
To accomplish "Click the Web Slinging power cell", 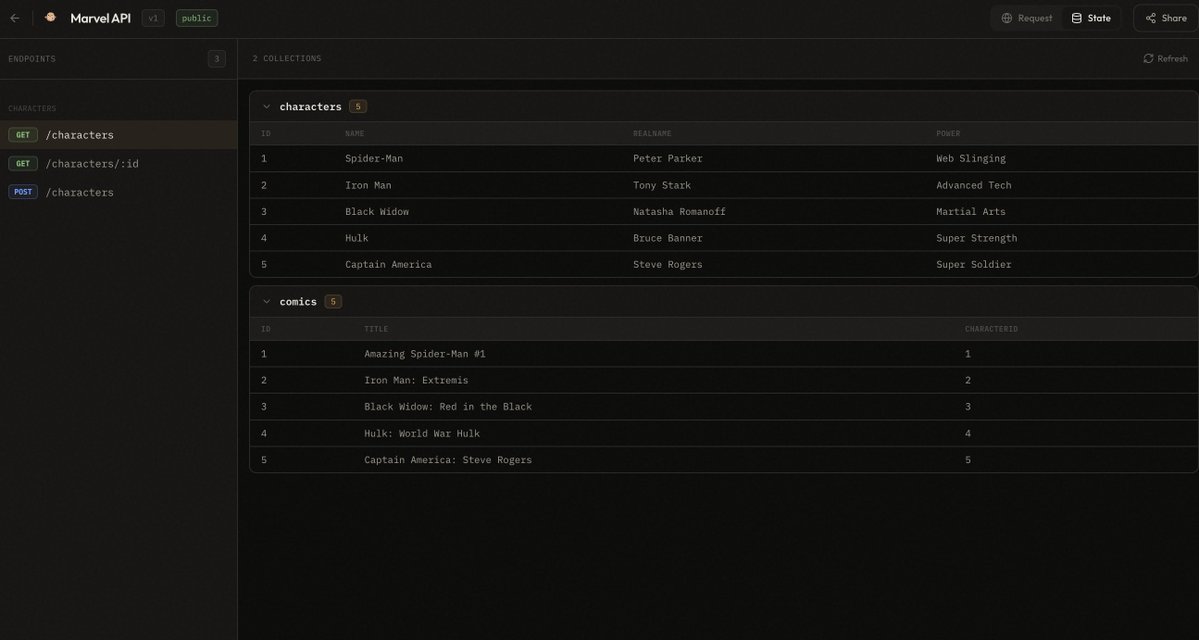I will [x=971, y=159].
